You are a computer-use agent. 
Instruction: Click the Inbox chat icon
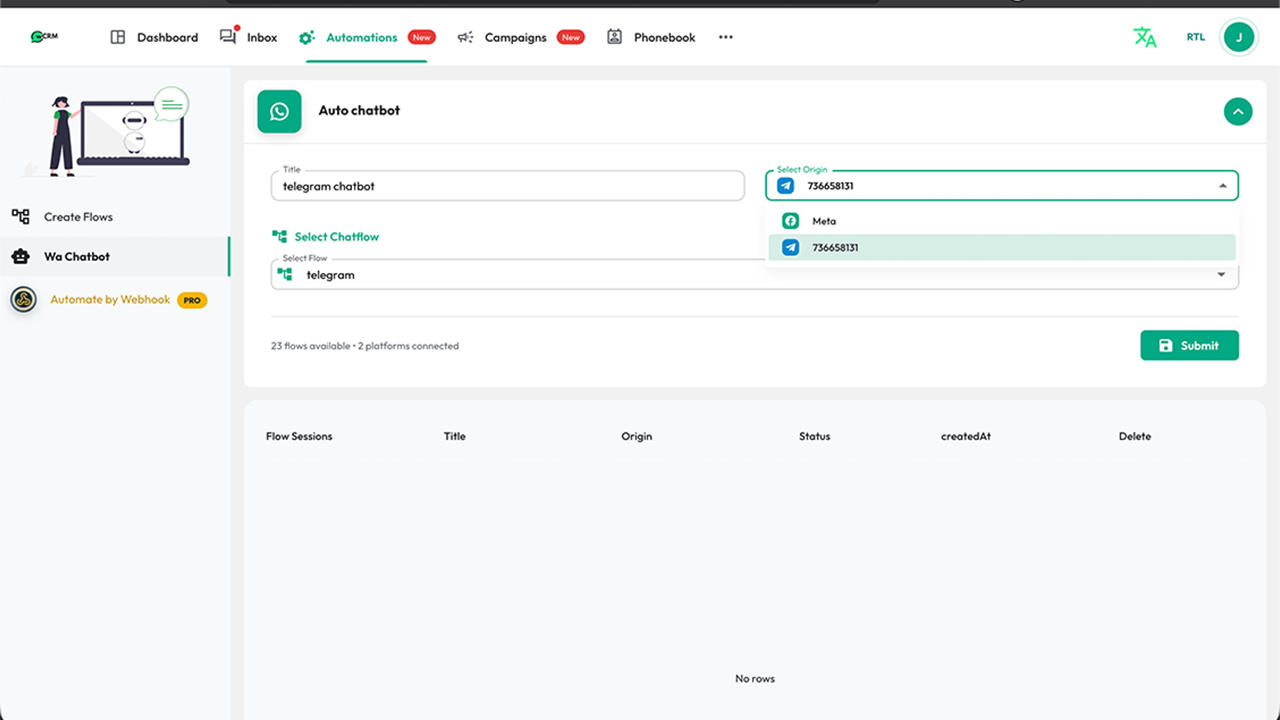228,37
